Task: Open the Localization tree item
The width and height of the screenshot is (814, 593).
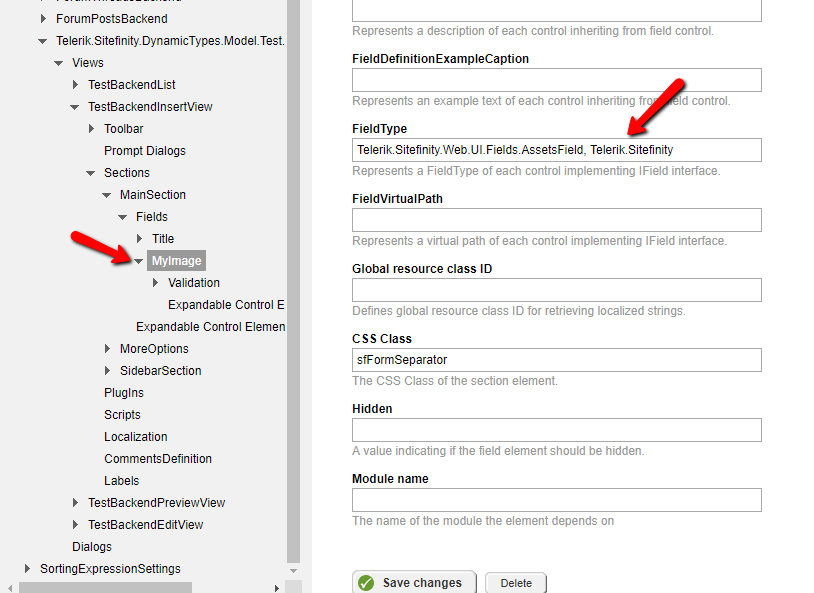Action: tap(135, 437)
